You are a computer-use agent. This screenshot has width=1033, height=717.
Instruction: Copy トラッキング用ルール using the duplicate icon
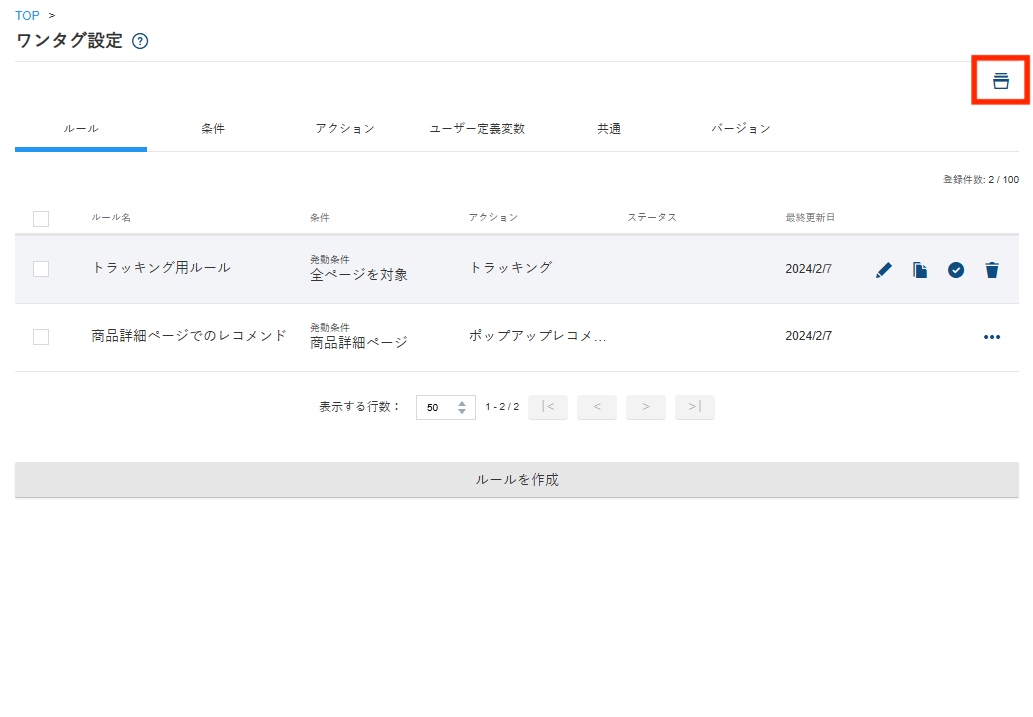920,270
